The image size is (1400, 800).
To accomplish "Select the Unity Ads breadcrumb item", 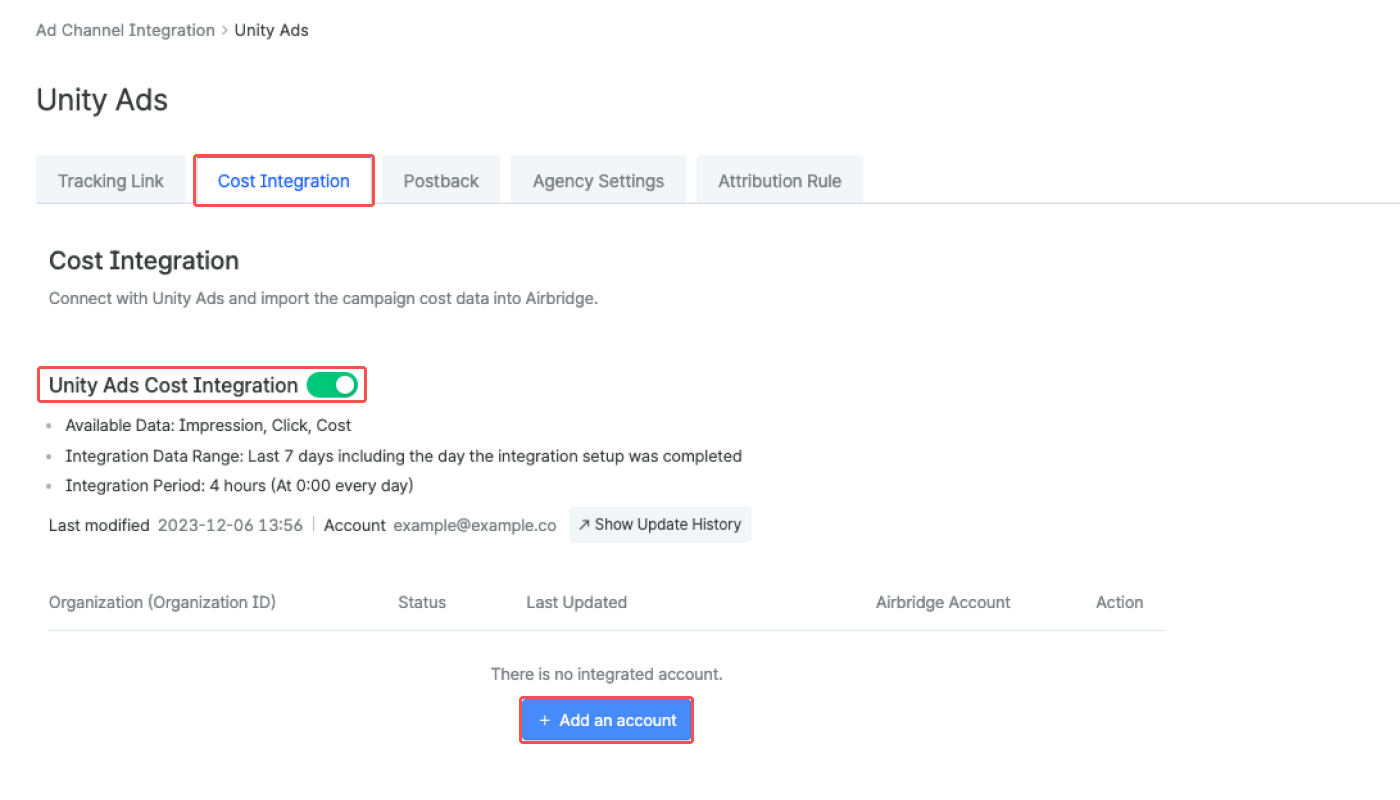I will pos(271,30).
